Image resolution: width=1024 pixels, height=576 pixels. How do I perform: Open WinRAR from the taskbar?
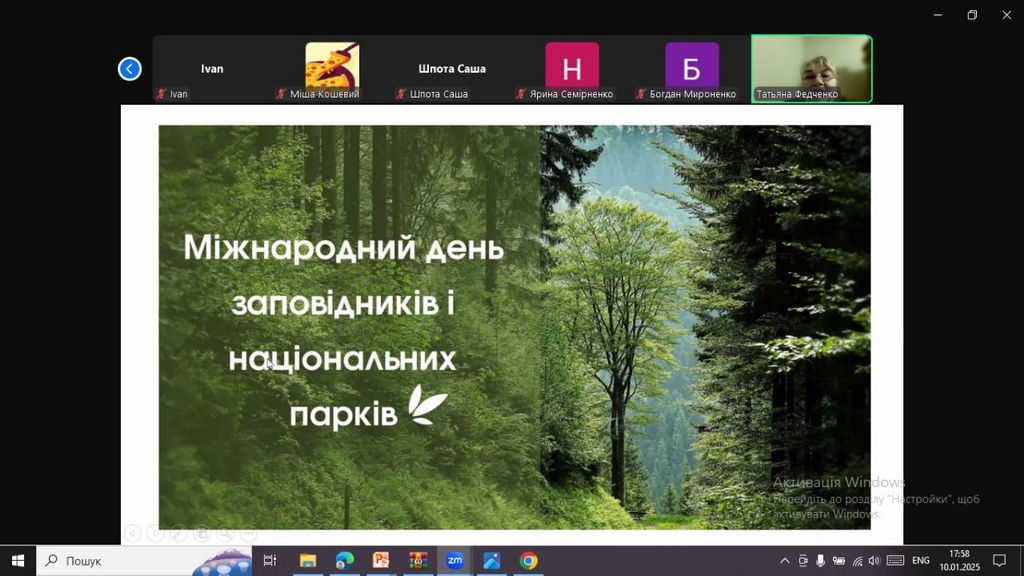[x=418, y=561]
